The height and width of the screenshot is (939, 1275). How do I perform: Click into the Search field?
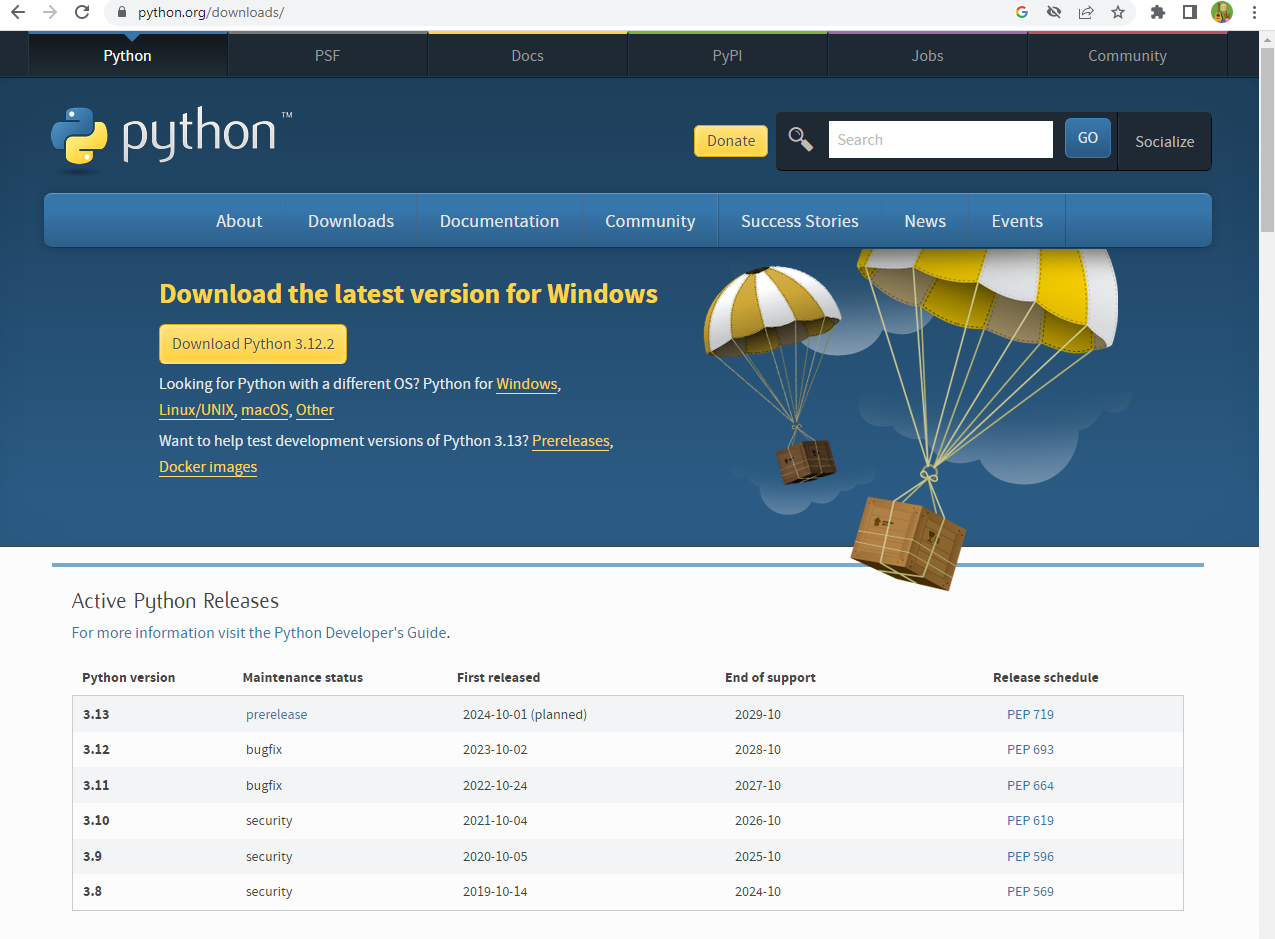pyautogui.click(x=940, y=140)
